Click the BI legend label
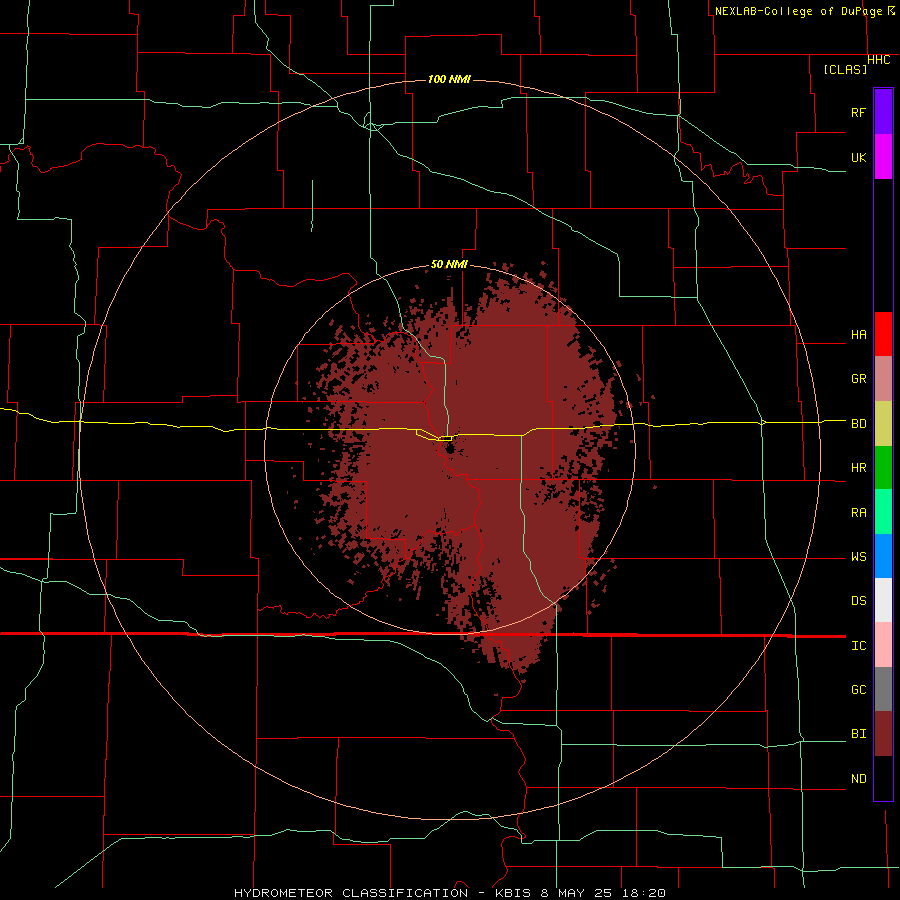 click(x=858, y=734)
